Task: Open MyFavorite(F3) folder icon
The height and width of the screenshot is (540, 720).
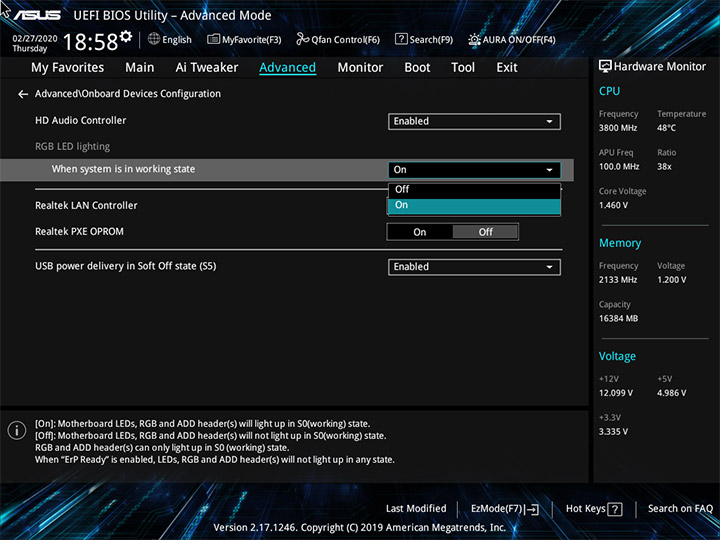Action: pyautogui.click(x=213, y=39)
